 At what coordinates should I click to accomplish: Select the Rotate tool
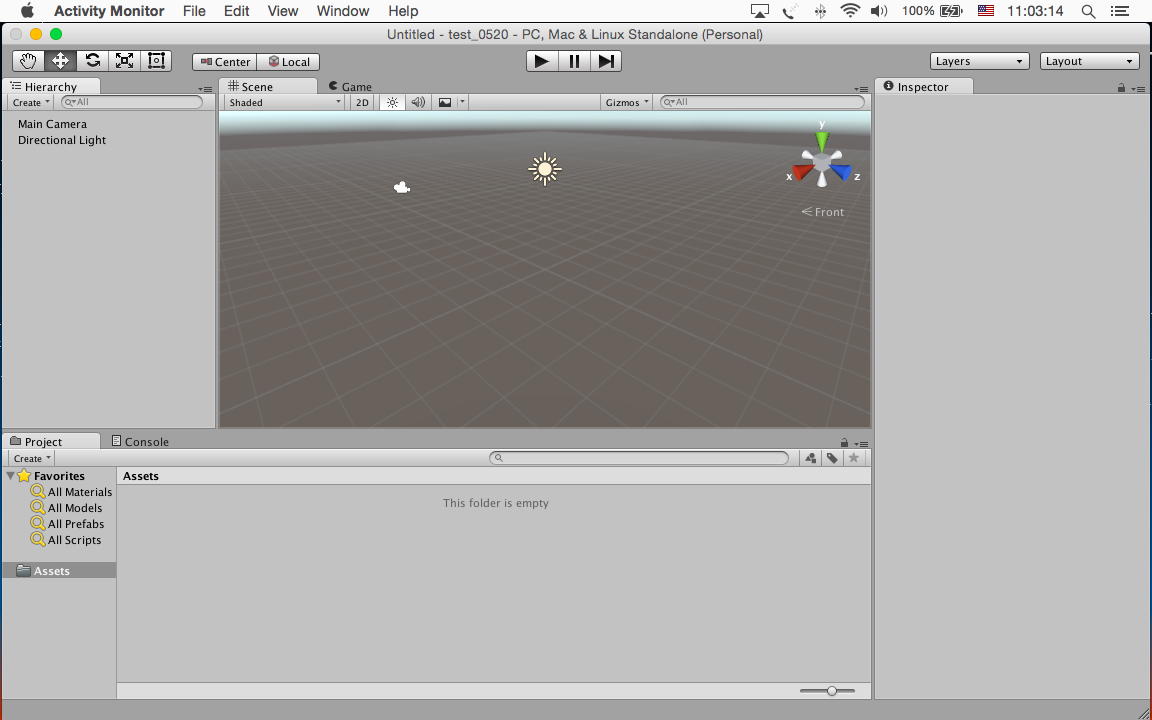[93, 61]
